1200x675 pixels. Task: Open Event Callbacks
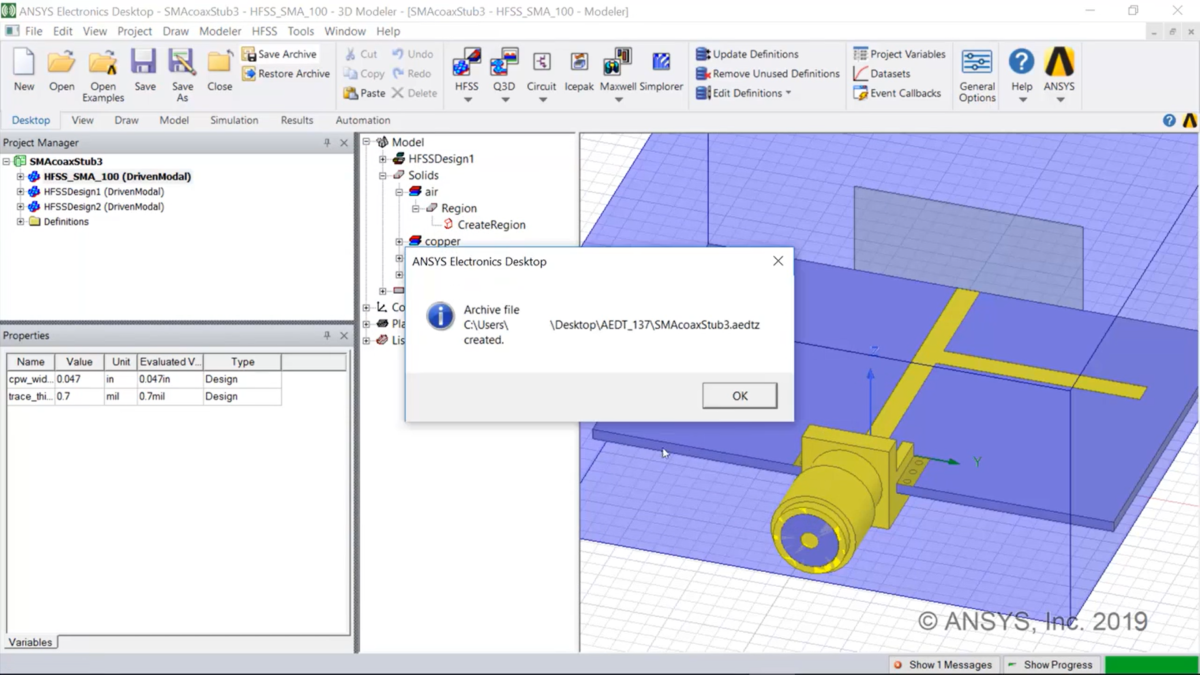896,93
